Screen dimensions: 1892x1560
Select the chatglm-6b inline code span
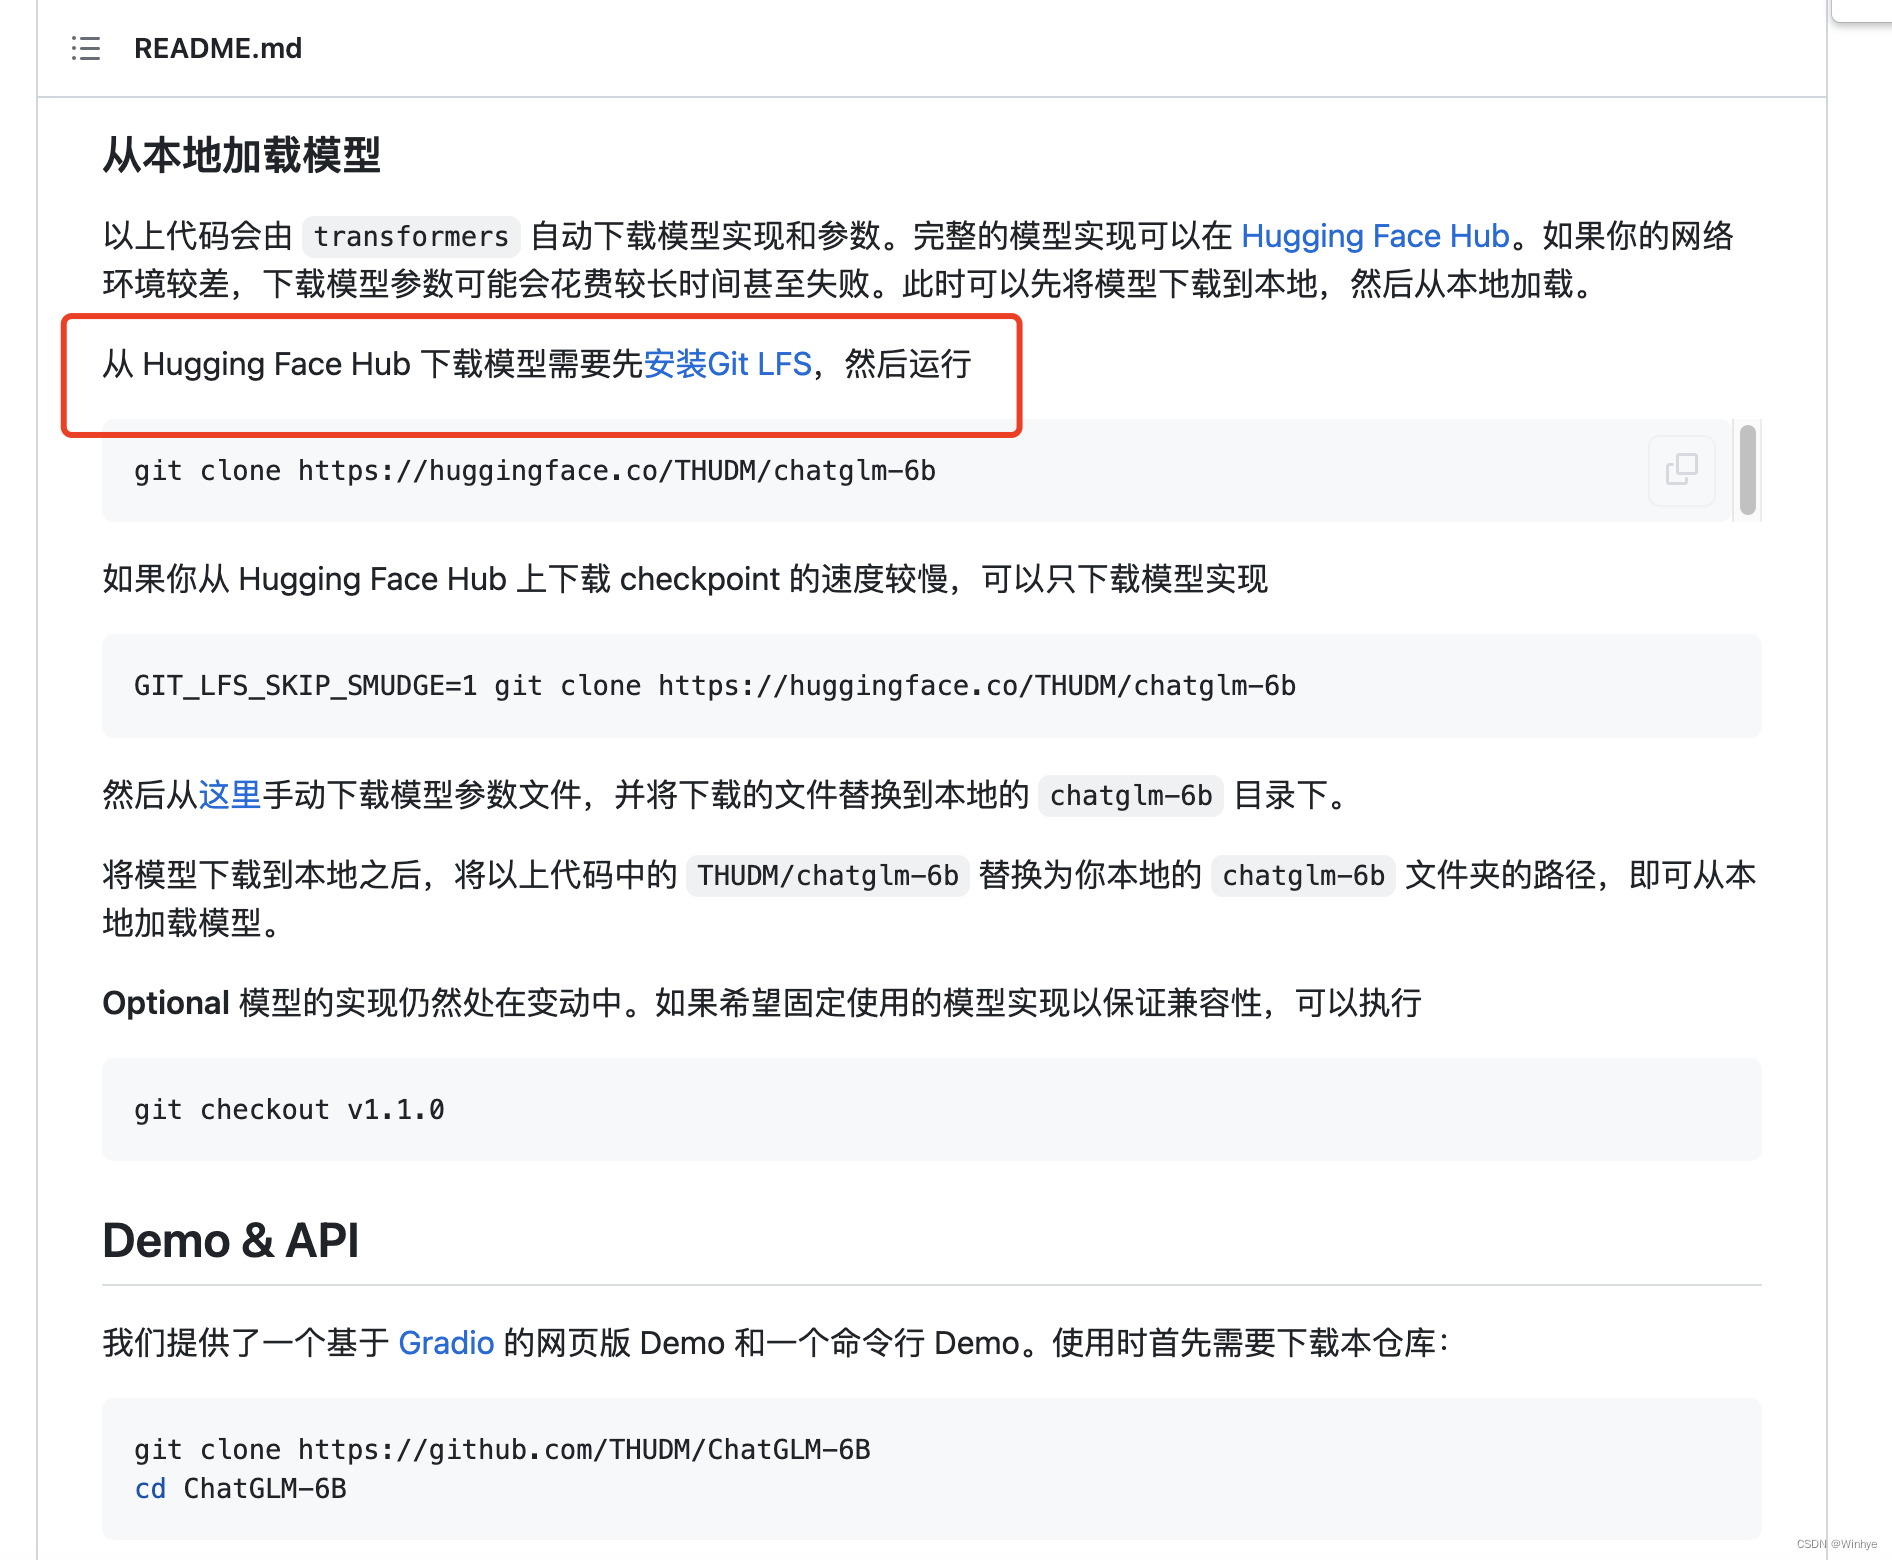tap(1130, 796)
